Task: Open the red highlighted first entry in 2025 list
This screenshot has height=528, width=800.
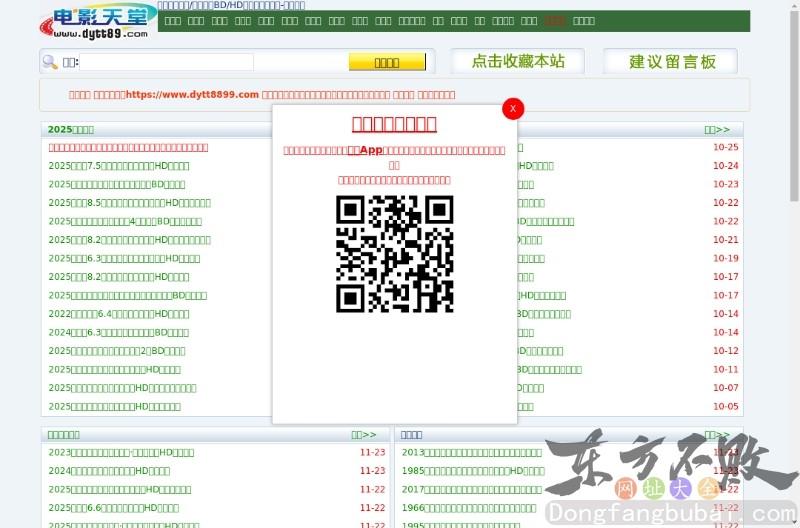Action: 128,148
